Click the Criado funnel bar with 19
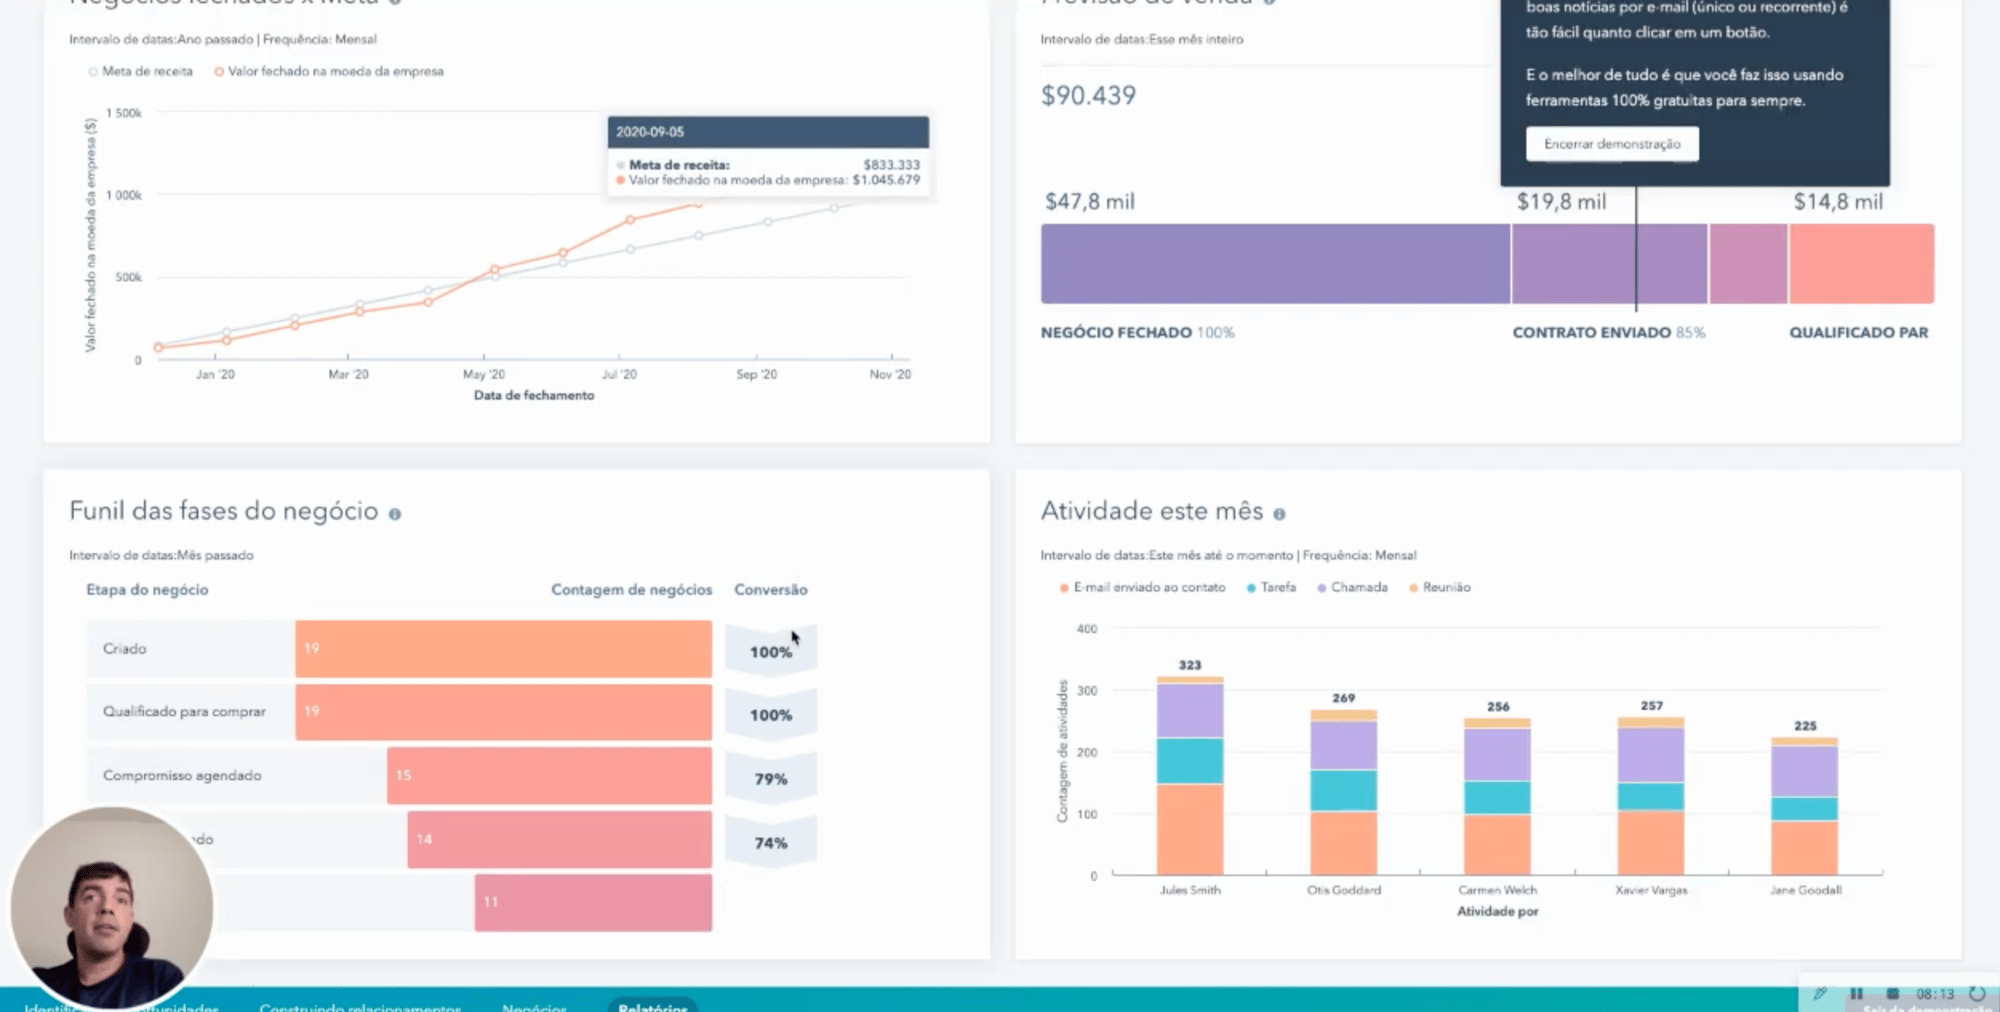The image size is (2000, 1012). pos(503,649)
